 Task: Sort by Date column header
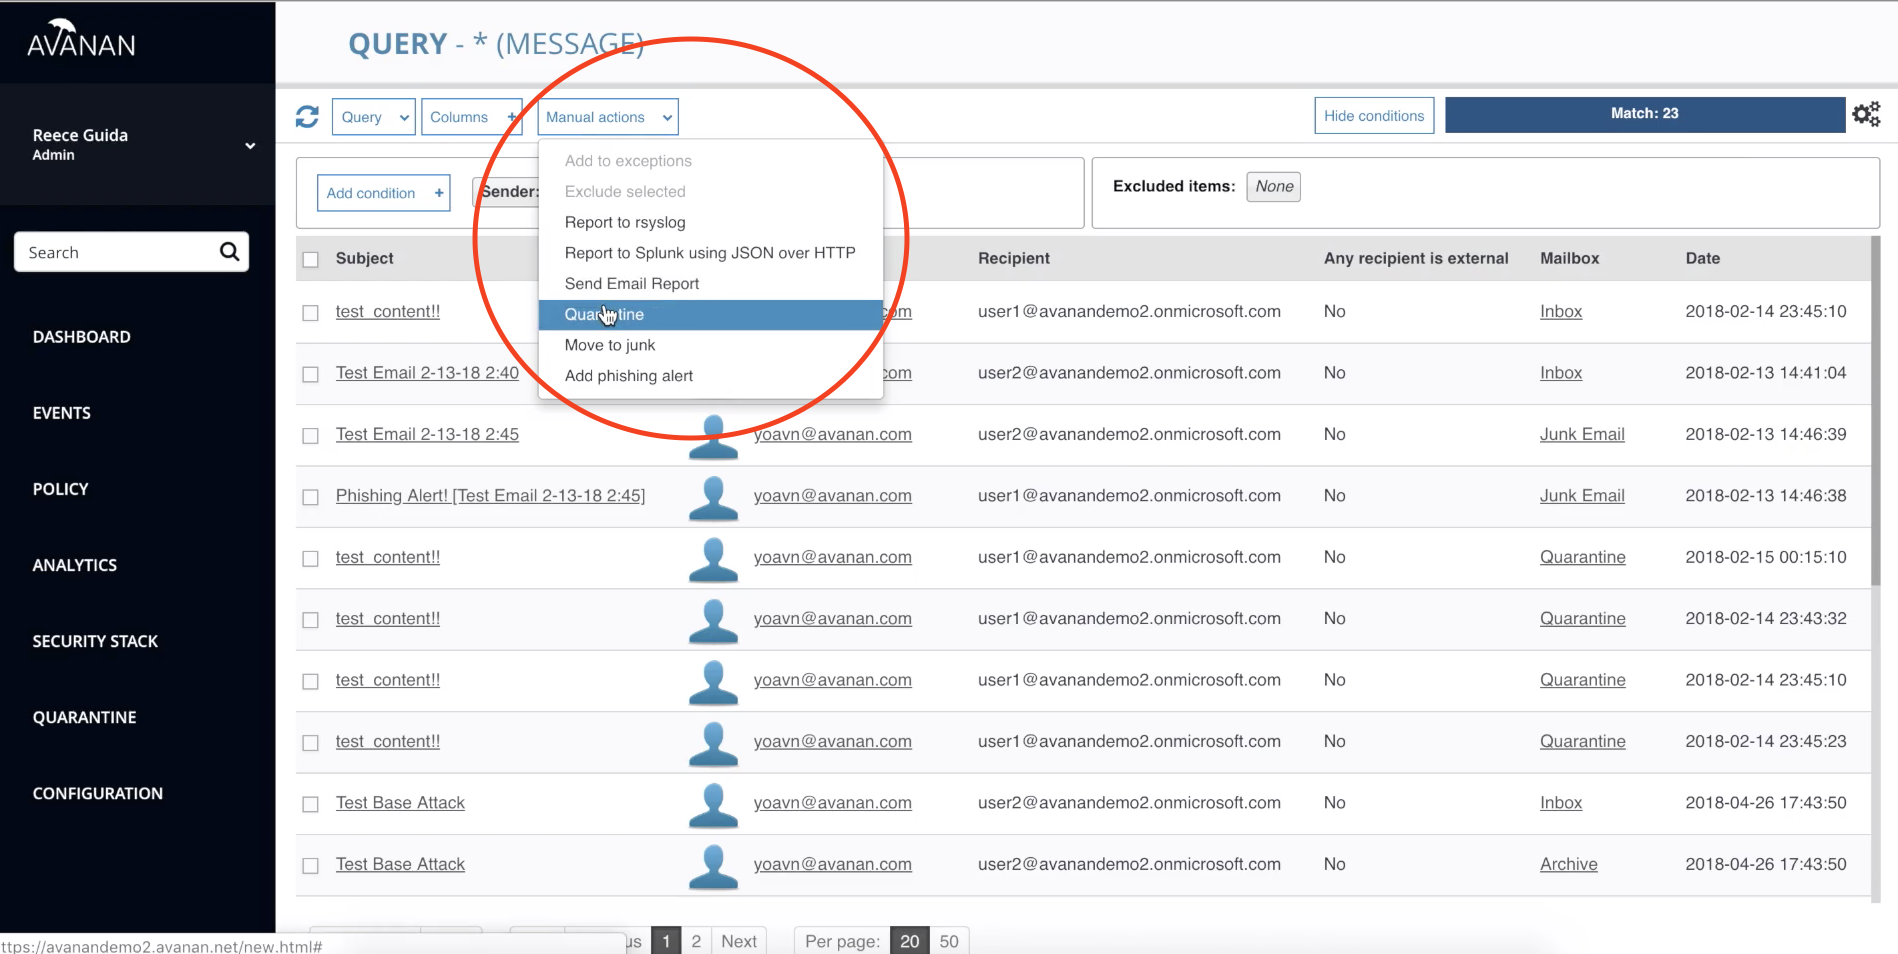pyautogui.click(x=1703, y=258)
